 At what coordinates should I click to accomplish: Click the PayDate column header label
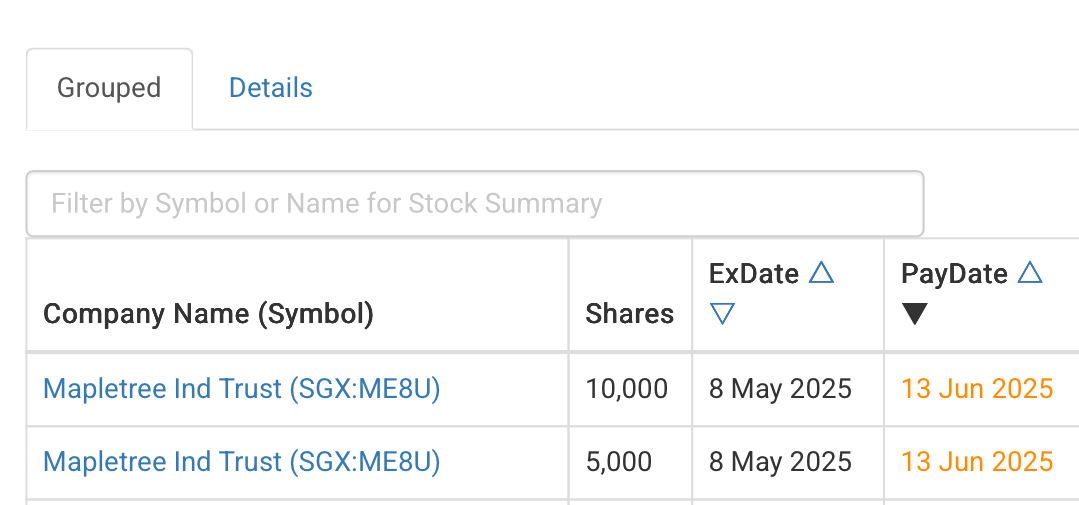click(x=954, y=274)
